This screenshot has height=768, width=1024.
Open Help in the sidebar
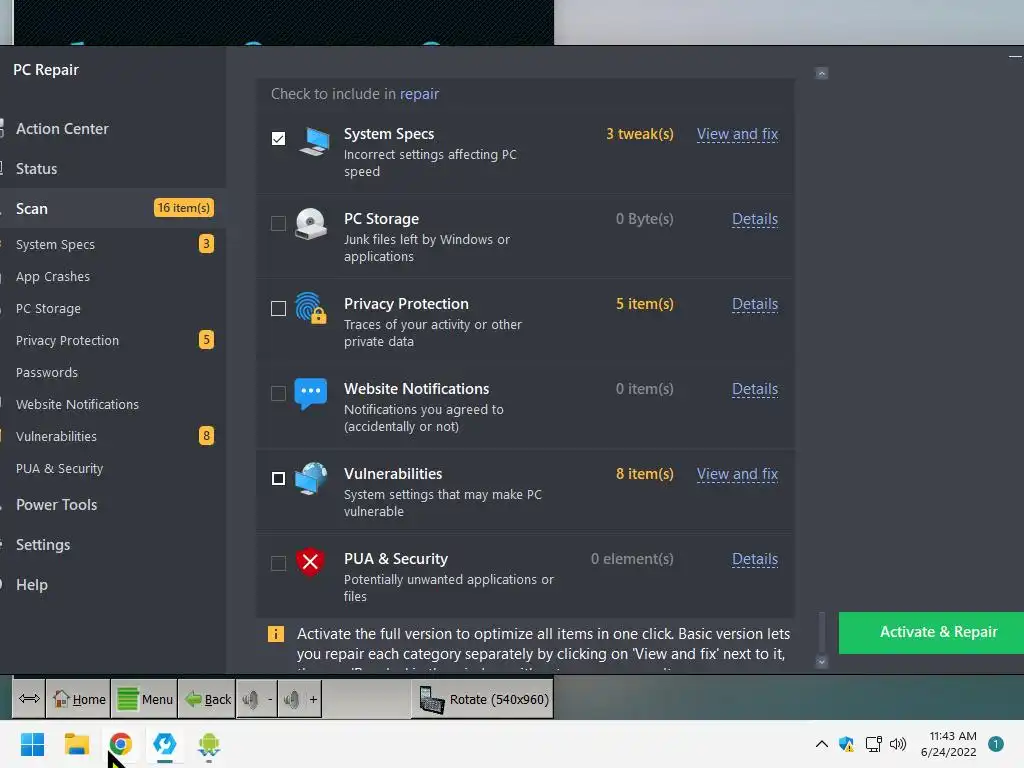pyautogui.click(x=31, y=584)
